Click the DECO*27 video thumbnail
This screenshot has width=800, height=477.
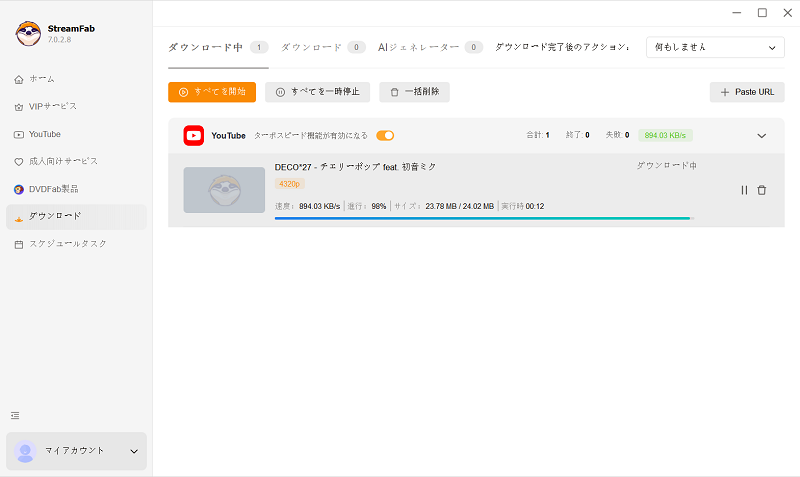coord(224,190)
